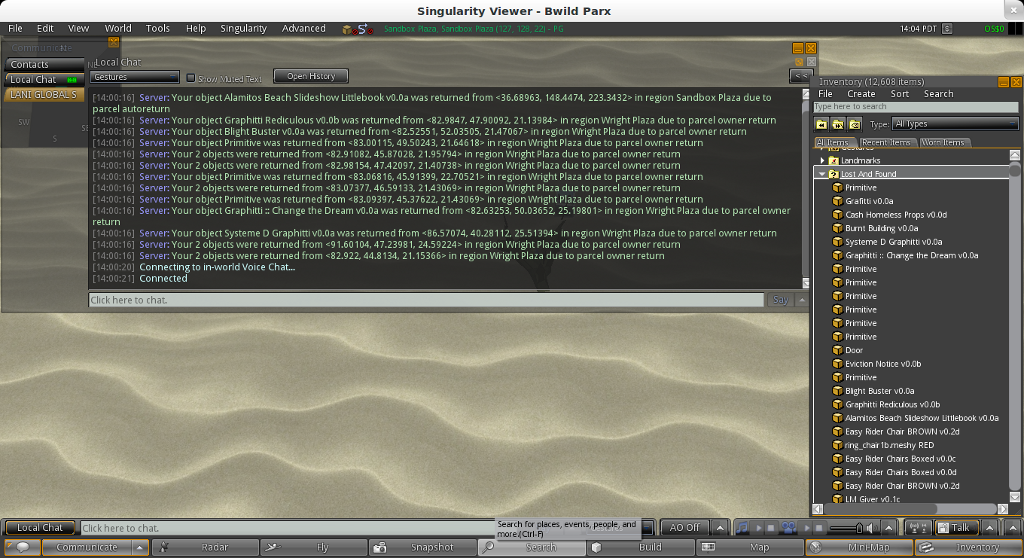Play the parcel media
The image size is (1024, 558).
point(807,527)
